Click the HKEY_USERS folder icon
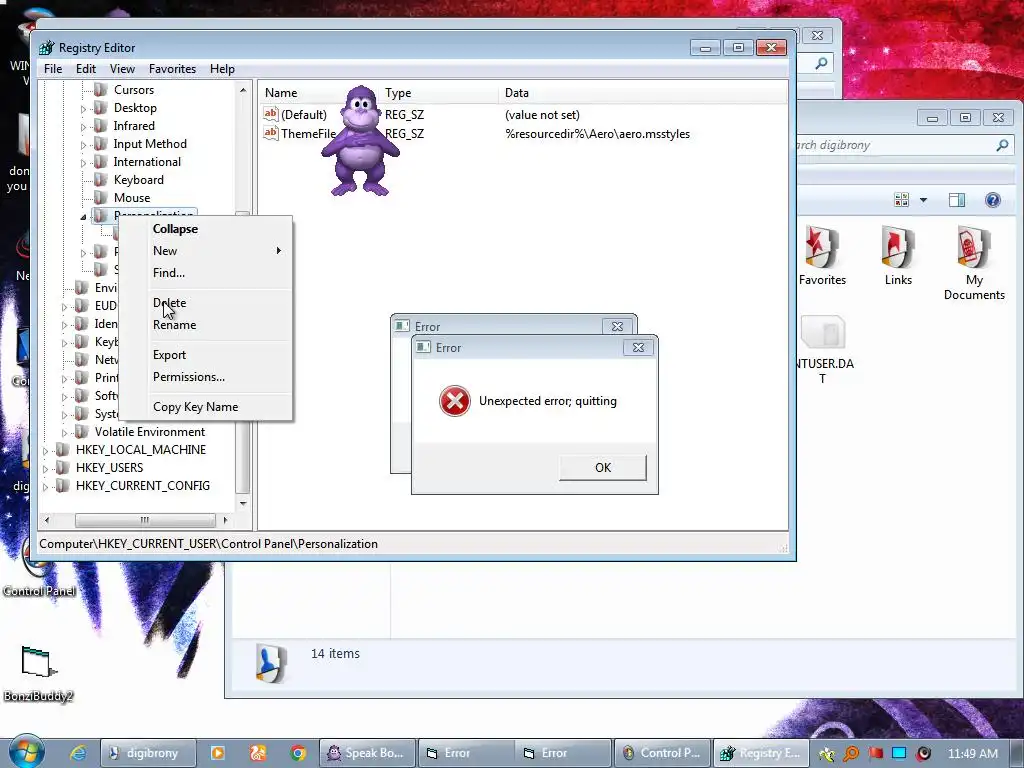1024x768 pixels. (62, 468)
